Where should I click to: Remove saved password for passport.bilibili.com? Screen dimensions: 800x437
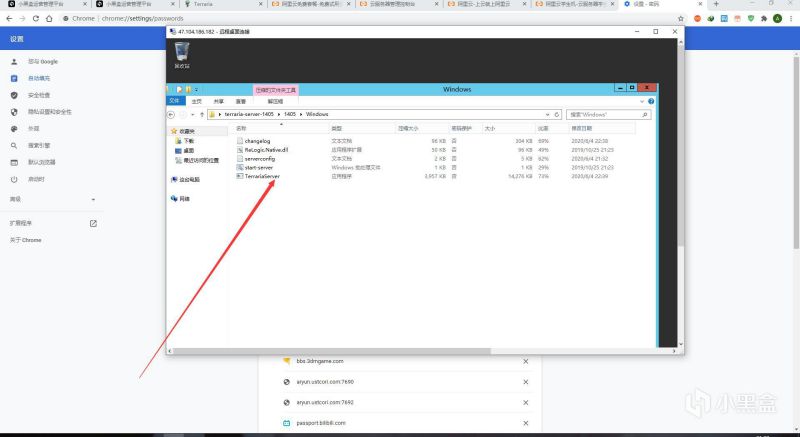pyautogui.click(x=526, y=423)
